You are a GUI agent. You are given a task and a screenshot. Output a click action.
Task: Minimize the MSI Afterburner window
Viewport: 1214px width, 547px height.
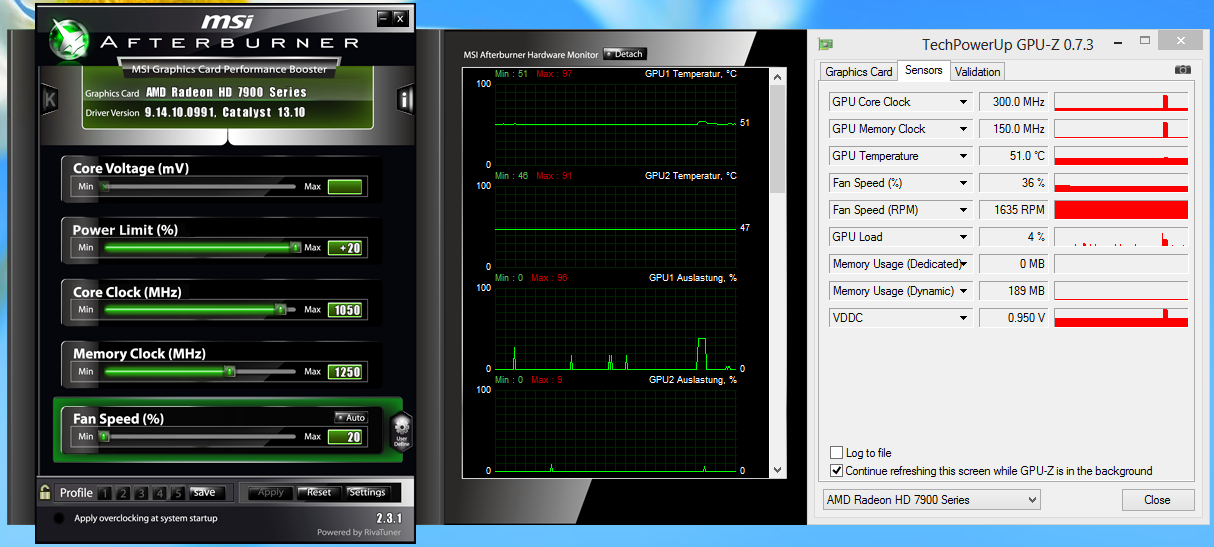click(x=383, y=18)
